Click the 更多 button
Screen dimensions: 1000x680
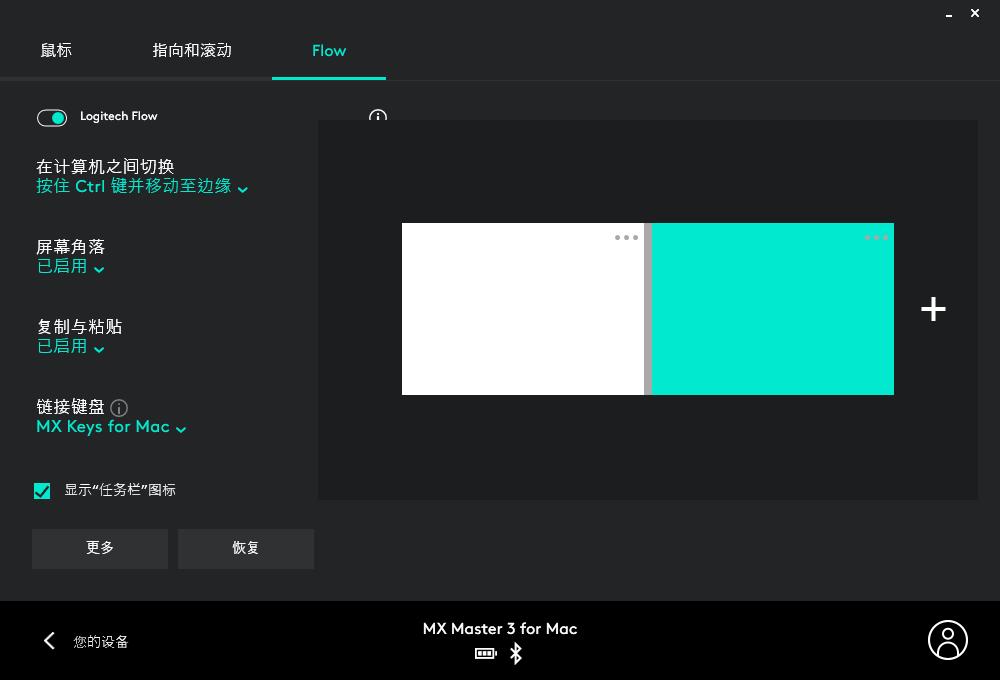[100, 548]
